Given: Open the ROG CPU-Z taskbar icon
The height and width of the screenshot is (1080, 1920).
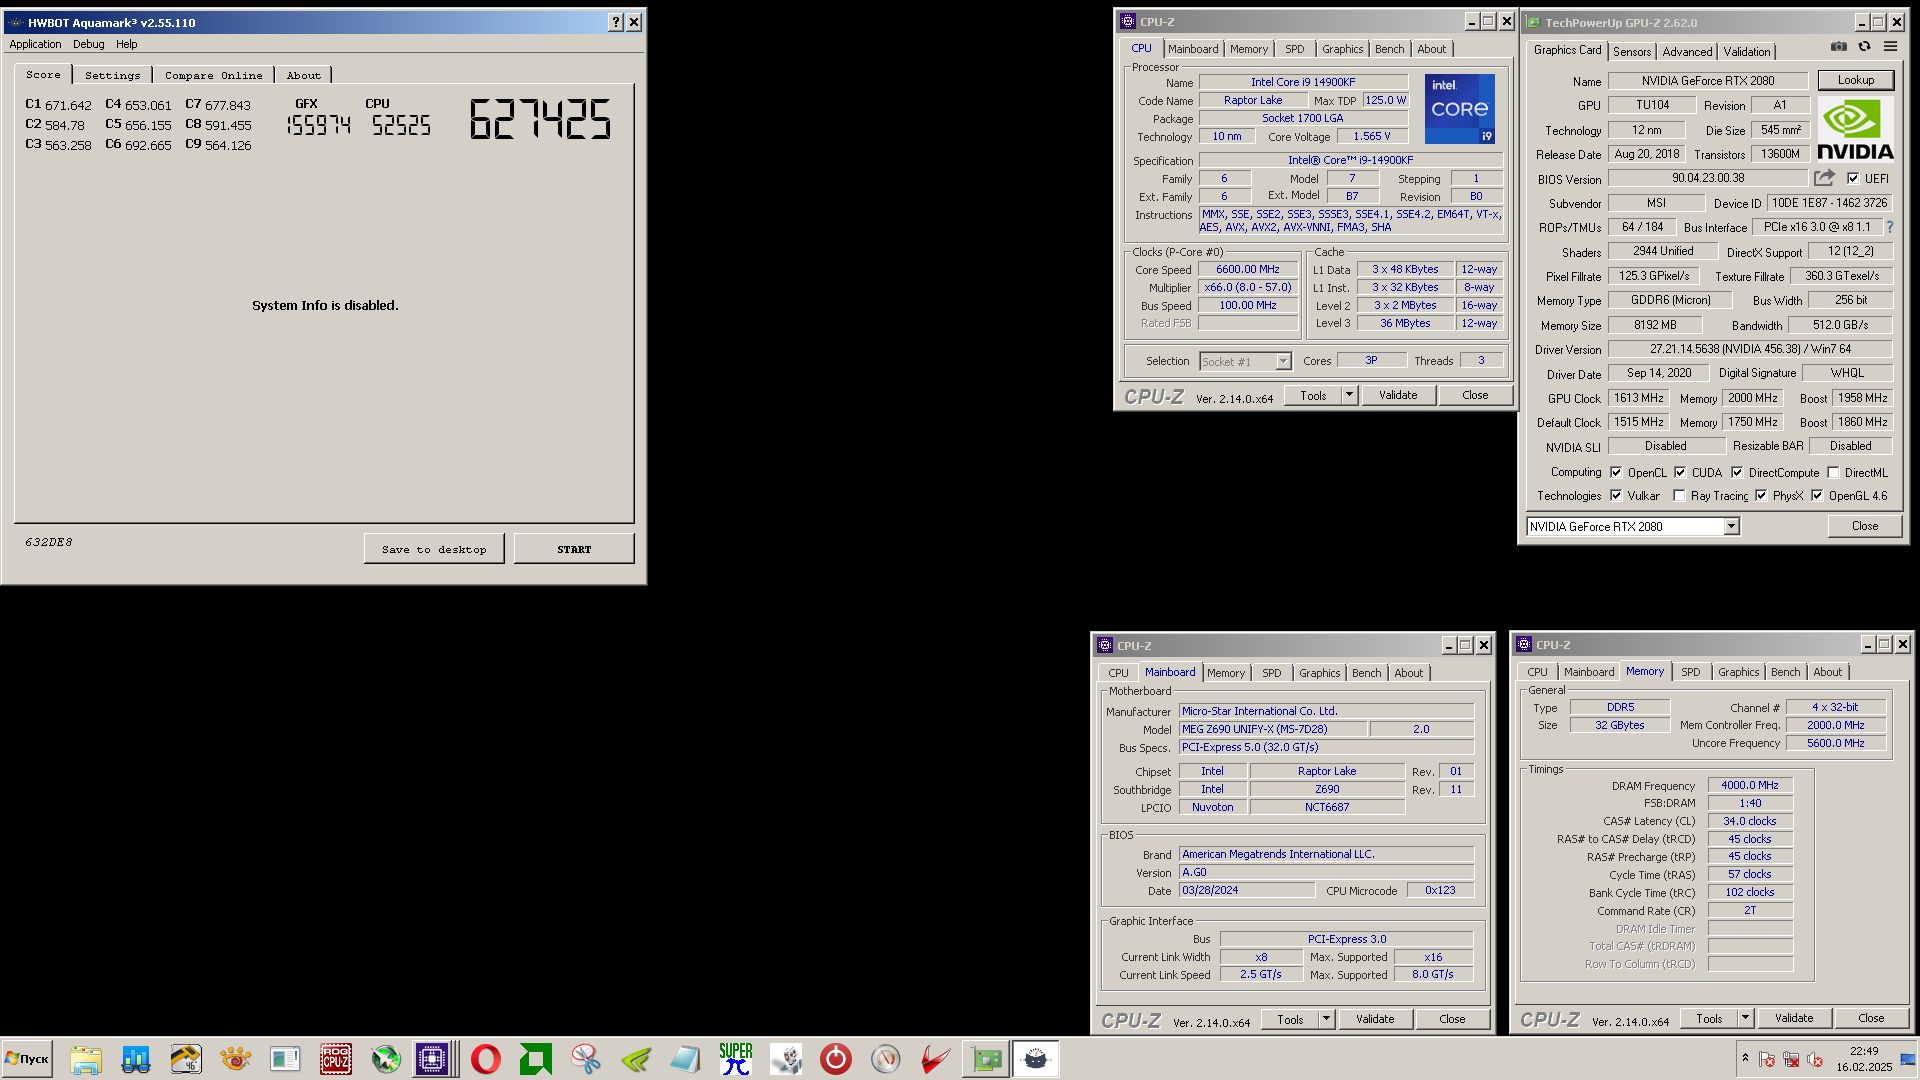Looking at the screenshot, I should point(335,1059).
